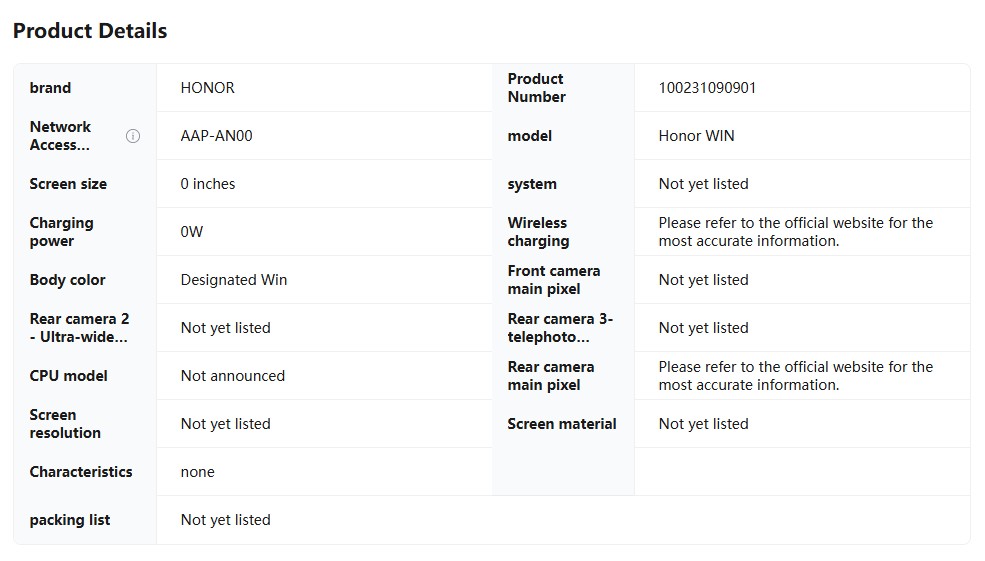Viewport: 985px width, 561px height.
Task: Click the Rear camera 2 Ultra-wide label
Action: [79, 328]
